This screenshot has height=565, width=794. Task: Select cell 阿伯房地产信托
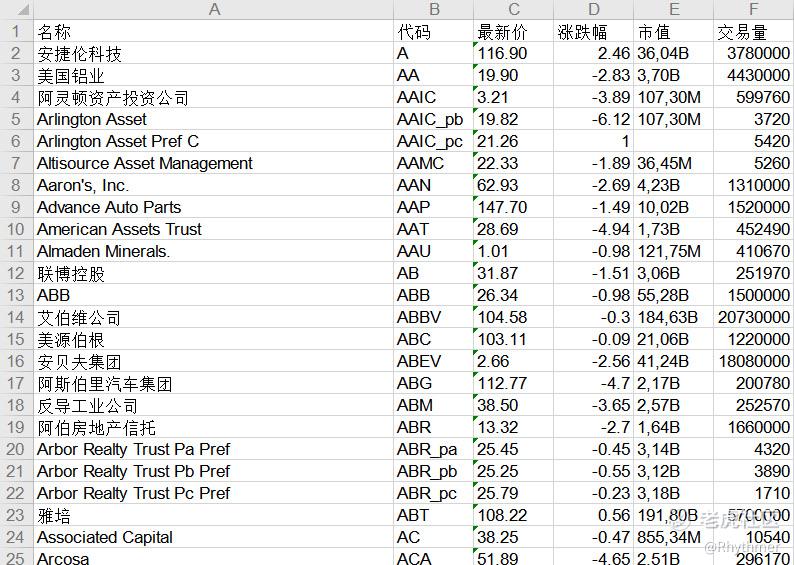click(213, 427)
